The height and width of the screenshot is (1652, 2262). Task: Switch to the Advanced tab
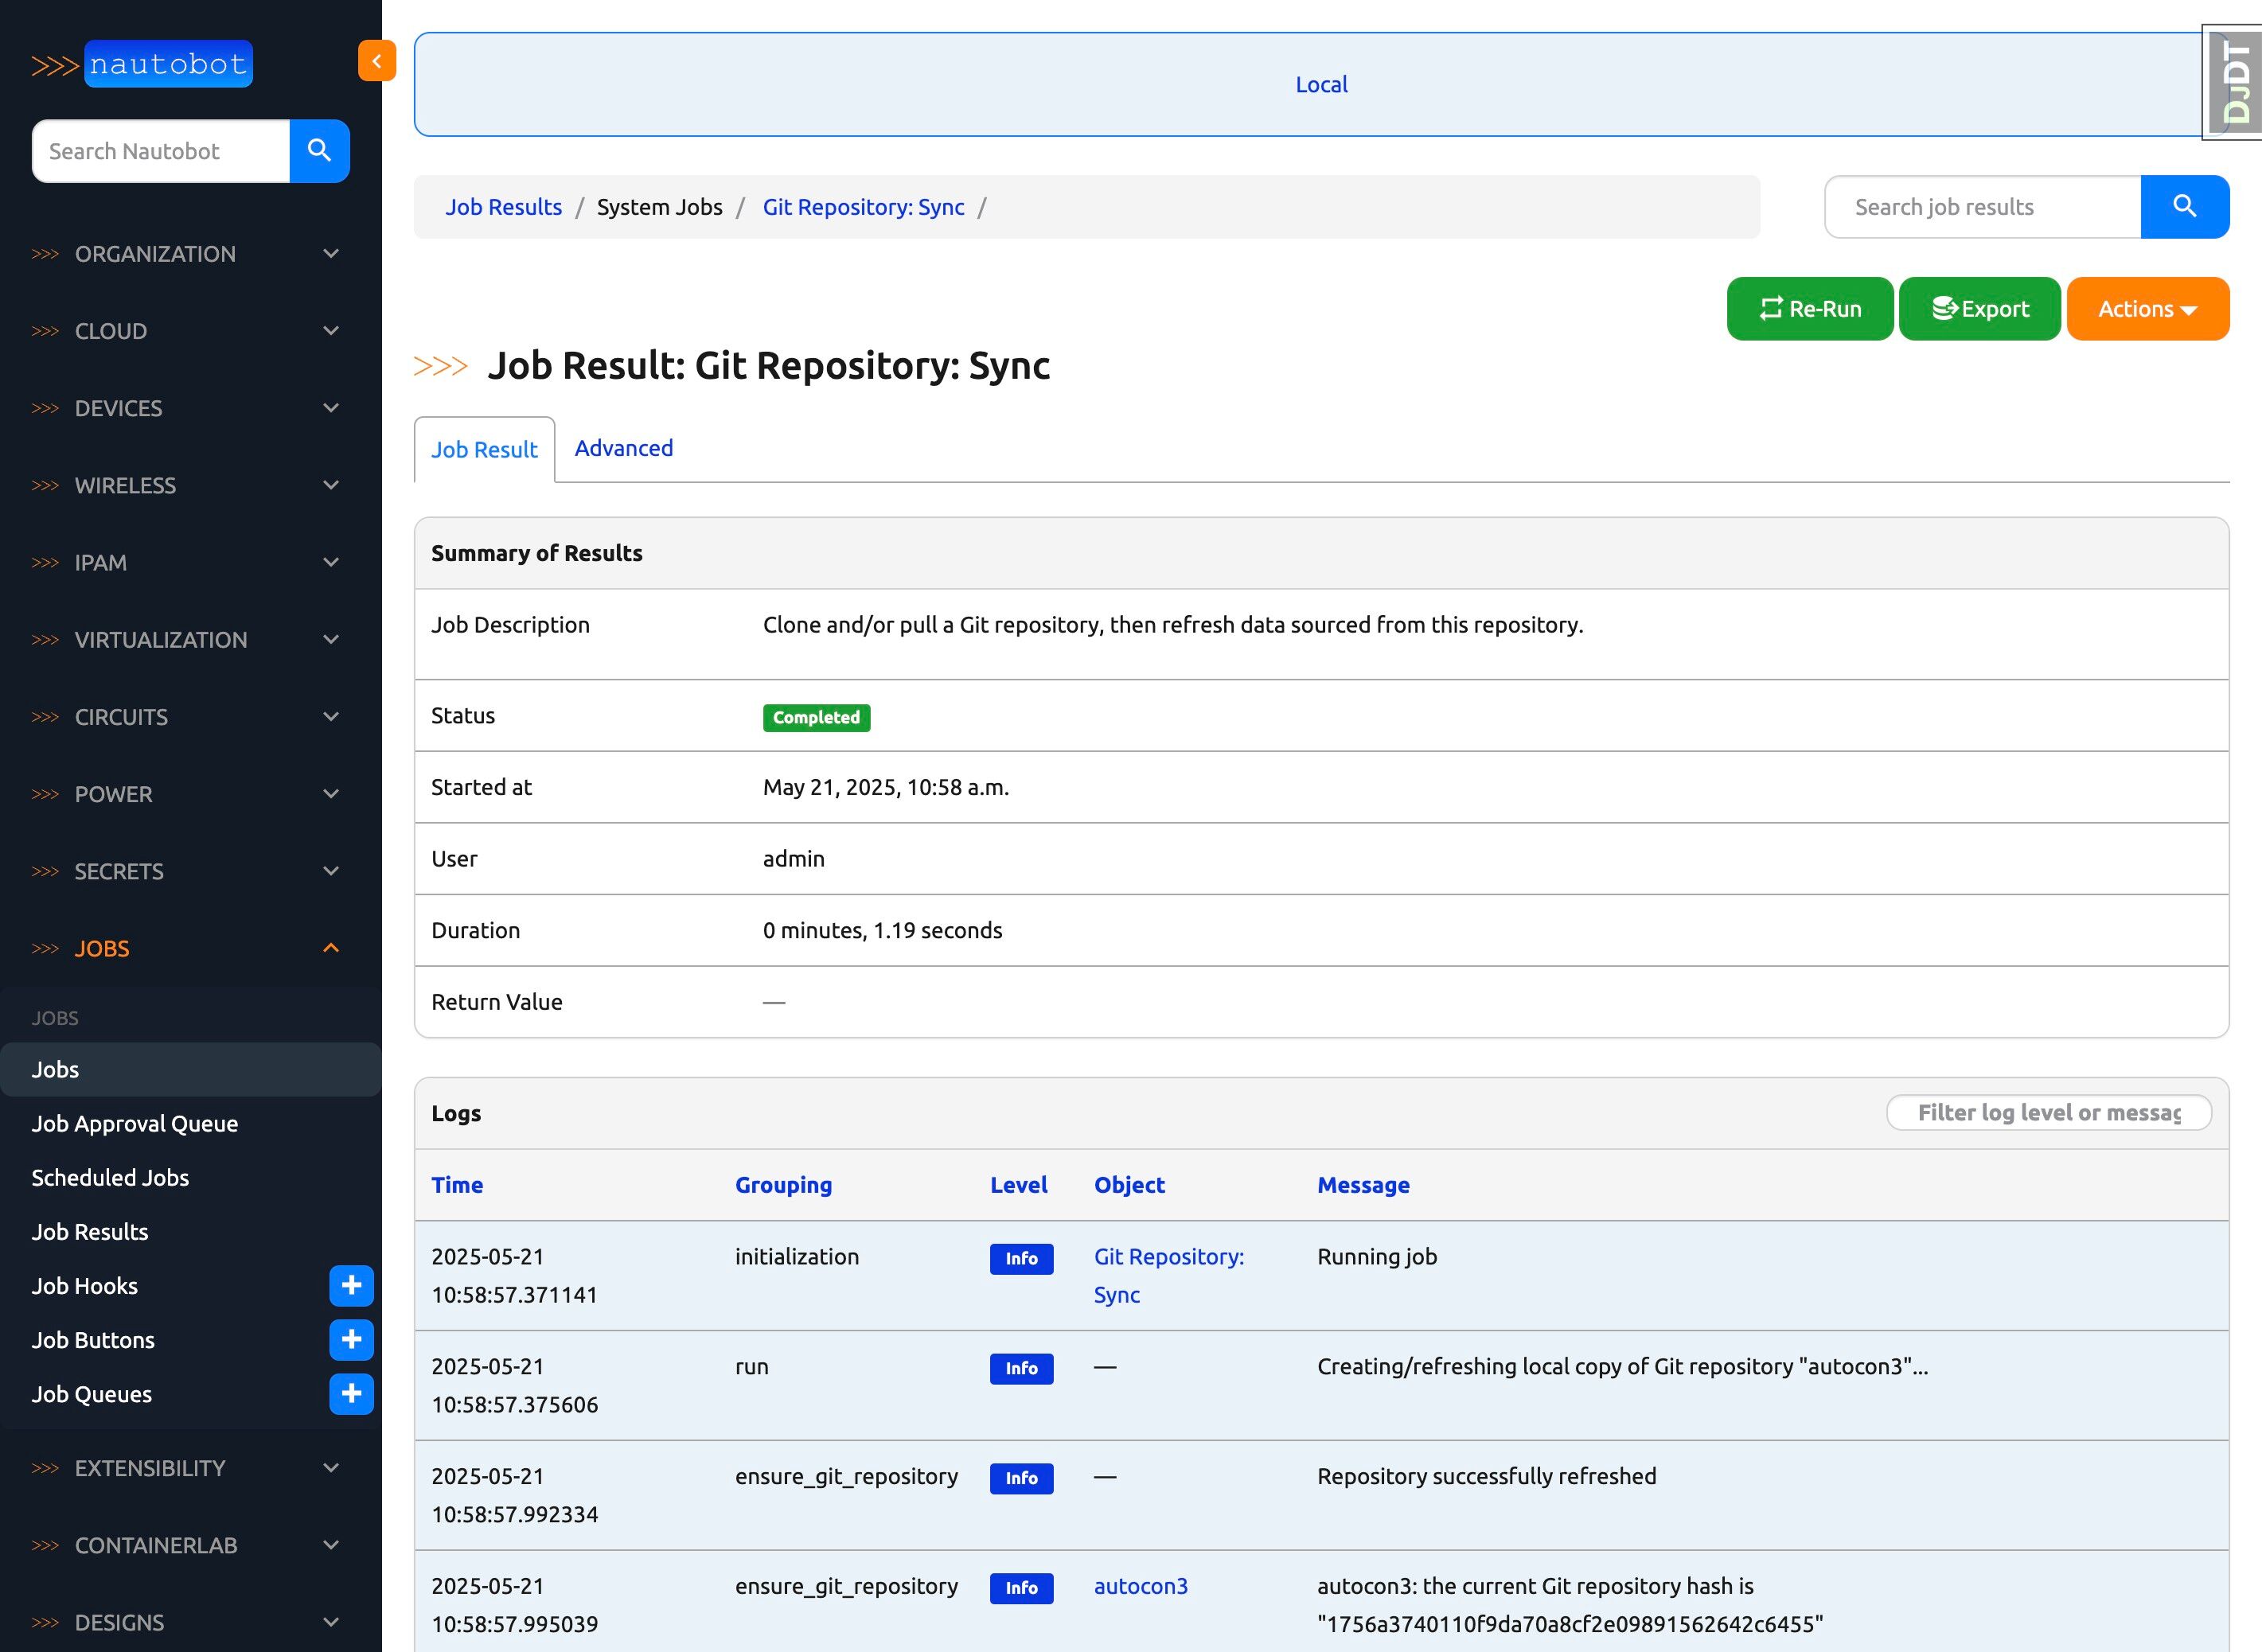(x=623, y=448)
